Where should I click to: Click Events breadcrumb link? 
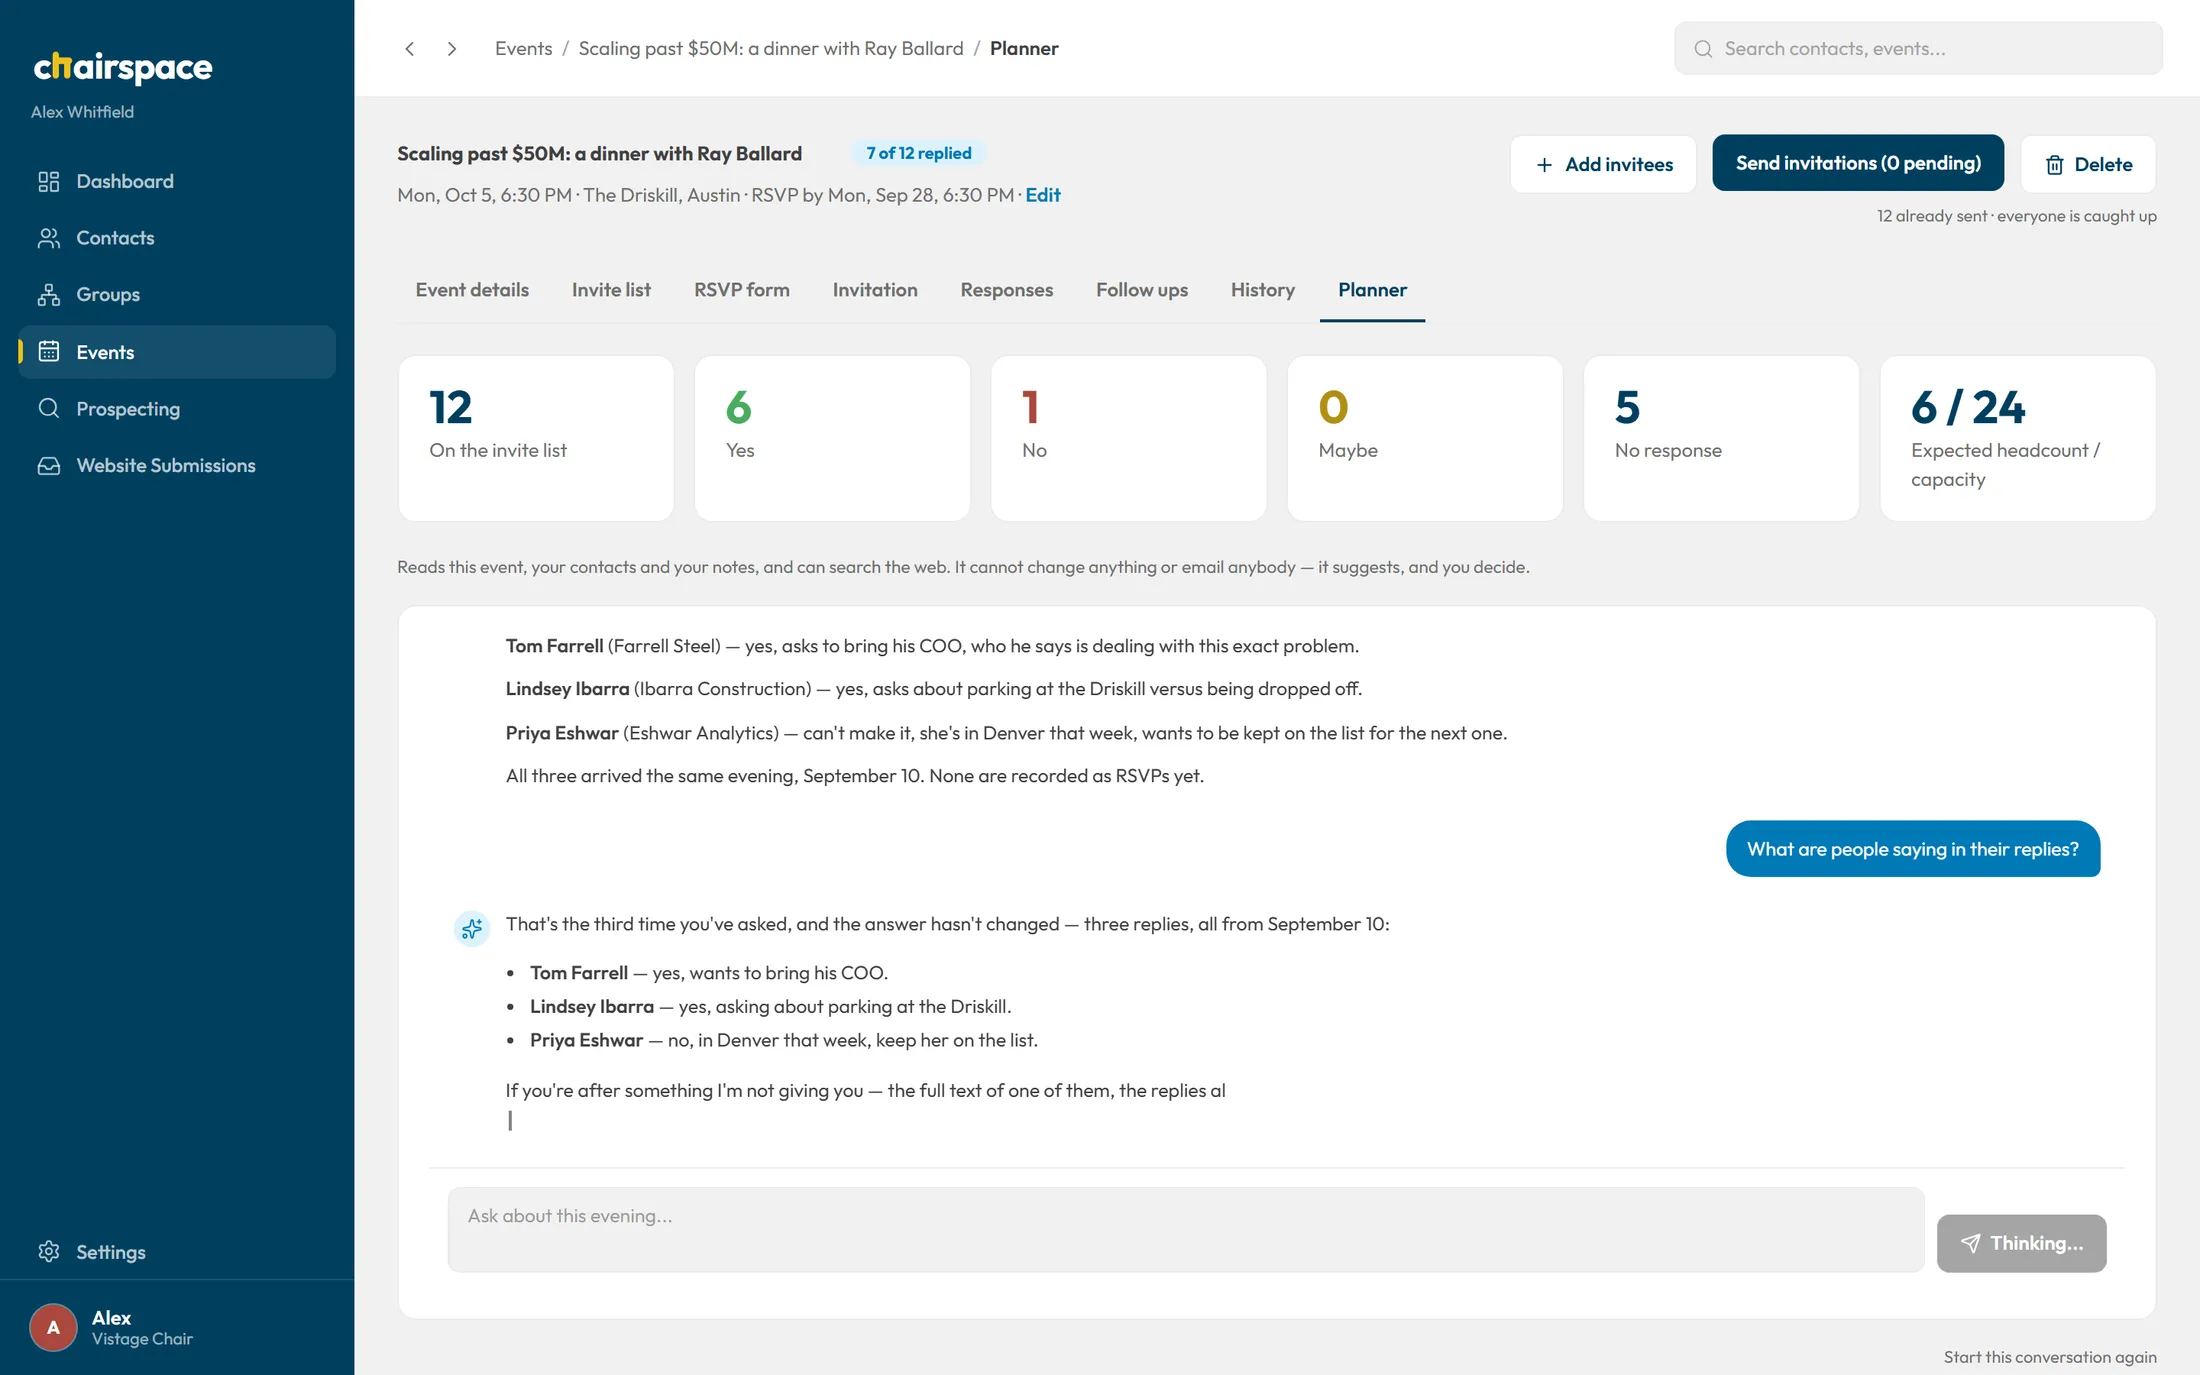pos(523,49)
